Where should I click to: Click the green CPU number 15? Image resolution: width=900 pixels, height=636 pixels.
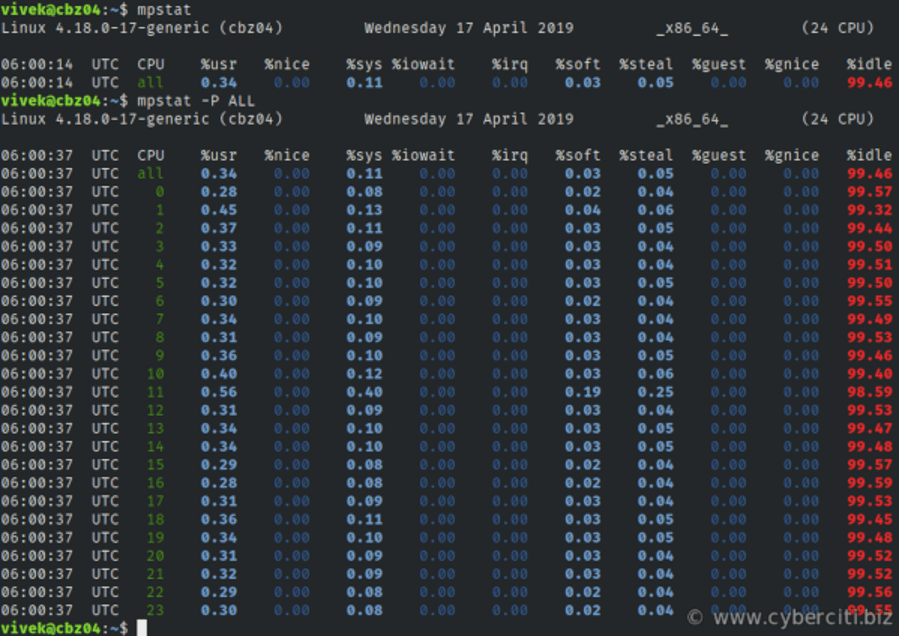coord(155,465)
